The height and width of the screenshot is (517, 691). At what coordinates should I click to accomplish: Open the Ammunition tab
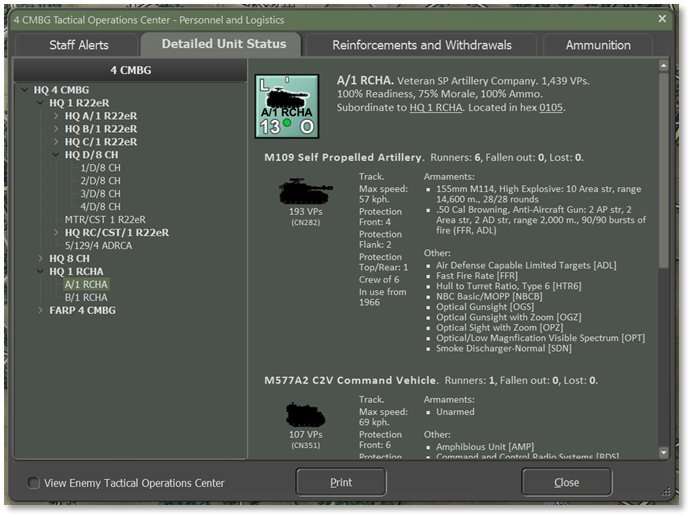pyautogui.click(x=597, y=45)
